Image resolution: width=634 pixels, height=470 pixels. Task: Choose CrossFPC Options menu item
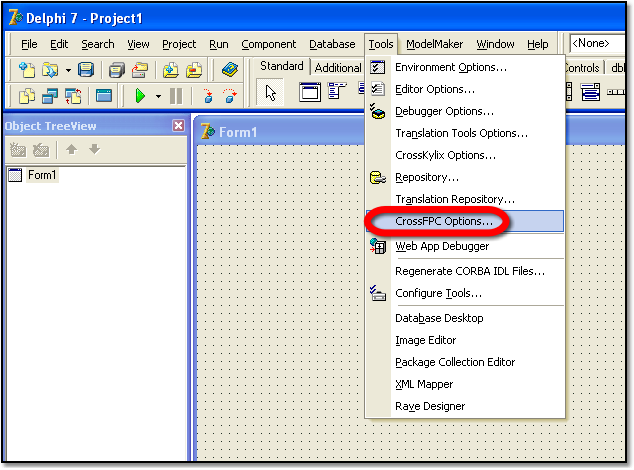pyautogui.click(x=465, y=221)
